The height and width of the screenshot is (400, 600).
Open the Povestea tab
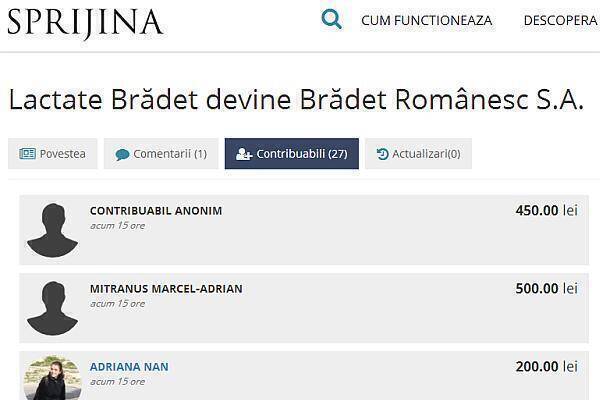point(53,154)
